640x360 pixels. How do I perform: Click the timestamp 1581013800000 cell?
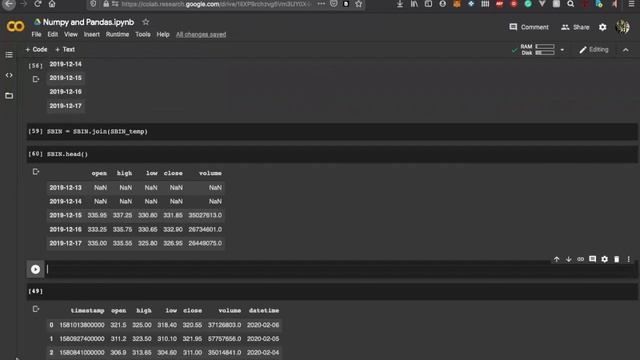coord(82,325)
